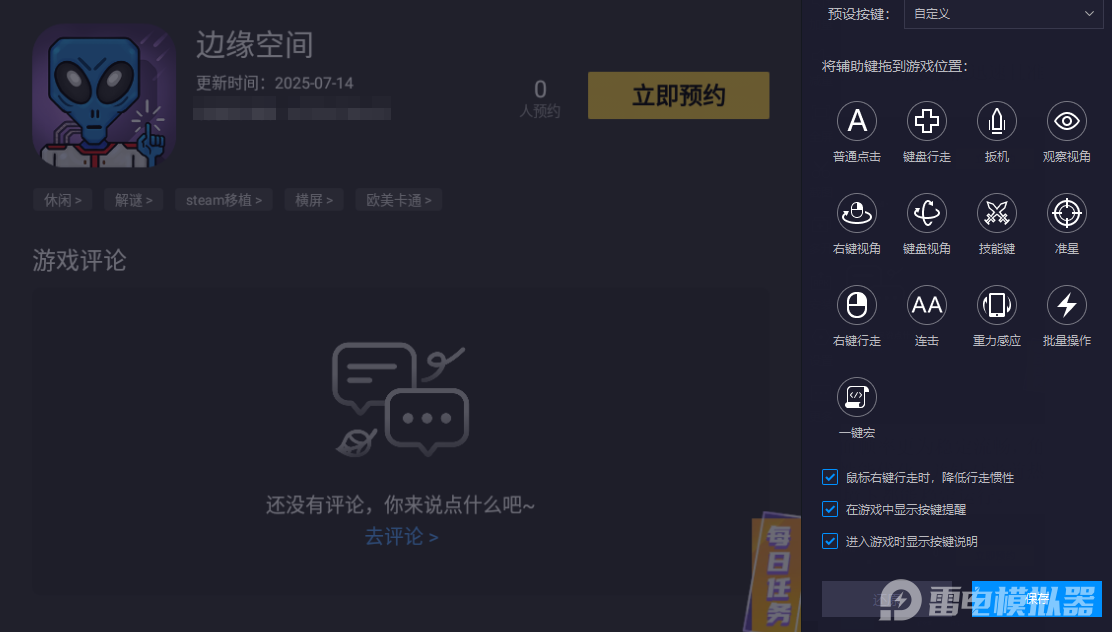Expand the steam移植 tag filter
Screen dimensions: 1112x632
[x=223, y=199]
